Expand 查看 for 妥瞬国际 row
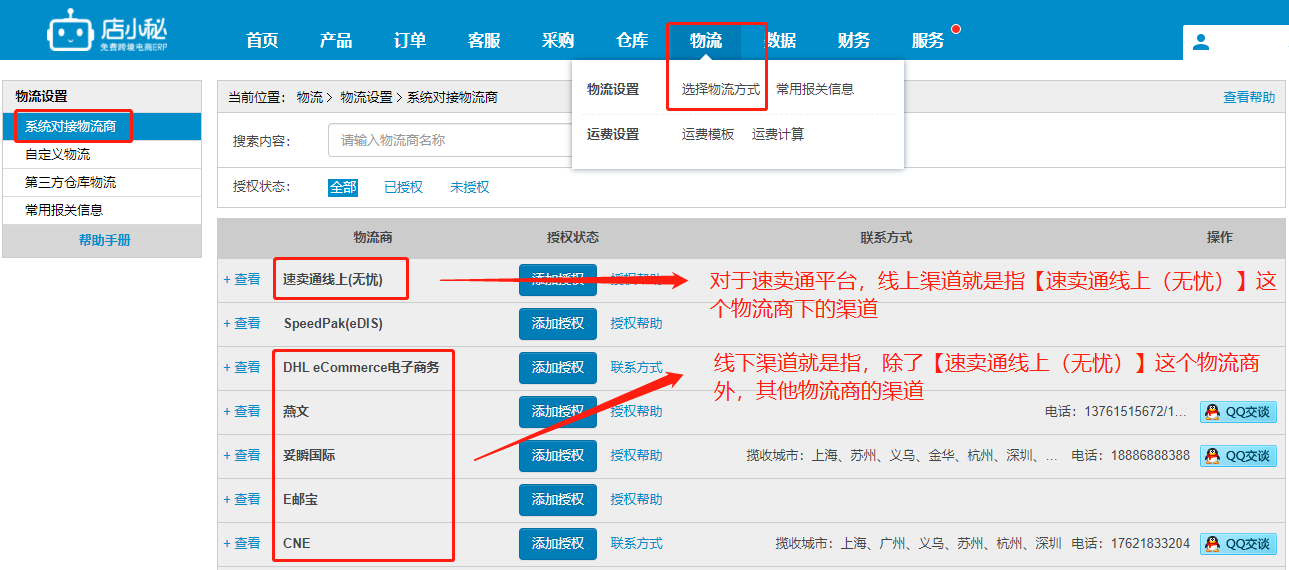Viewport: 1289px width, 570px height. click(x=242, y=456)
